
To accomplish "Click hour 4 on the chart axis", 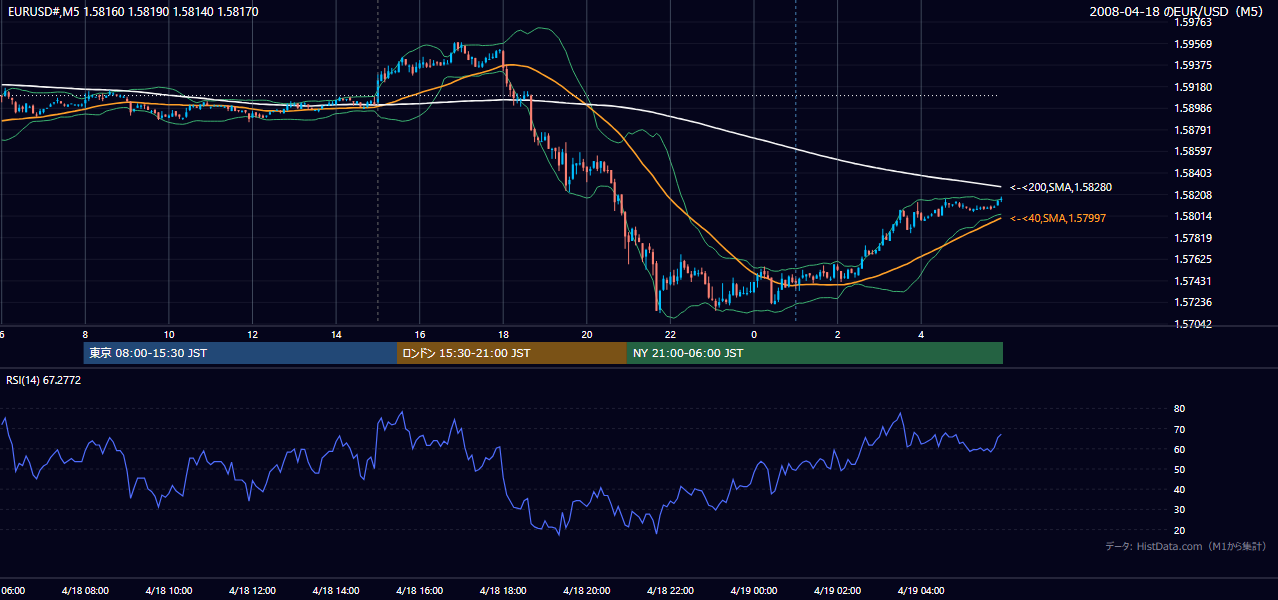I will click(922, 334).
